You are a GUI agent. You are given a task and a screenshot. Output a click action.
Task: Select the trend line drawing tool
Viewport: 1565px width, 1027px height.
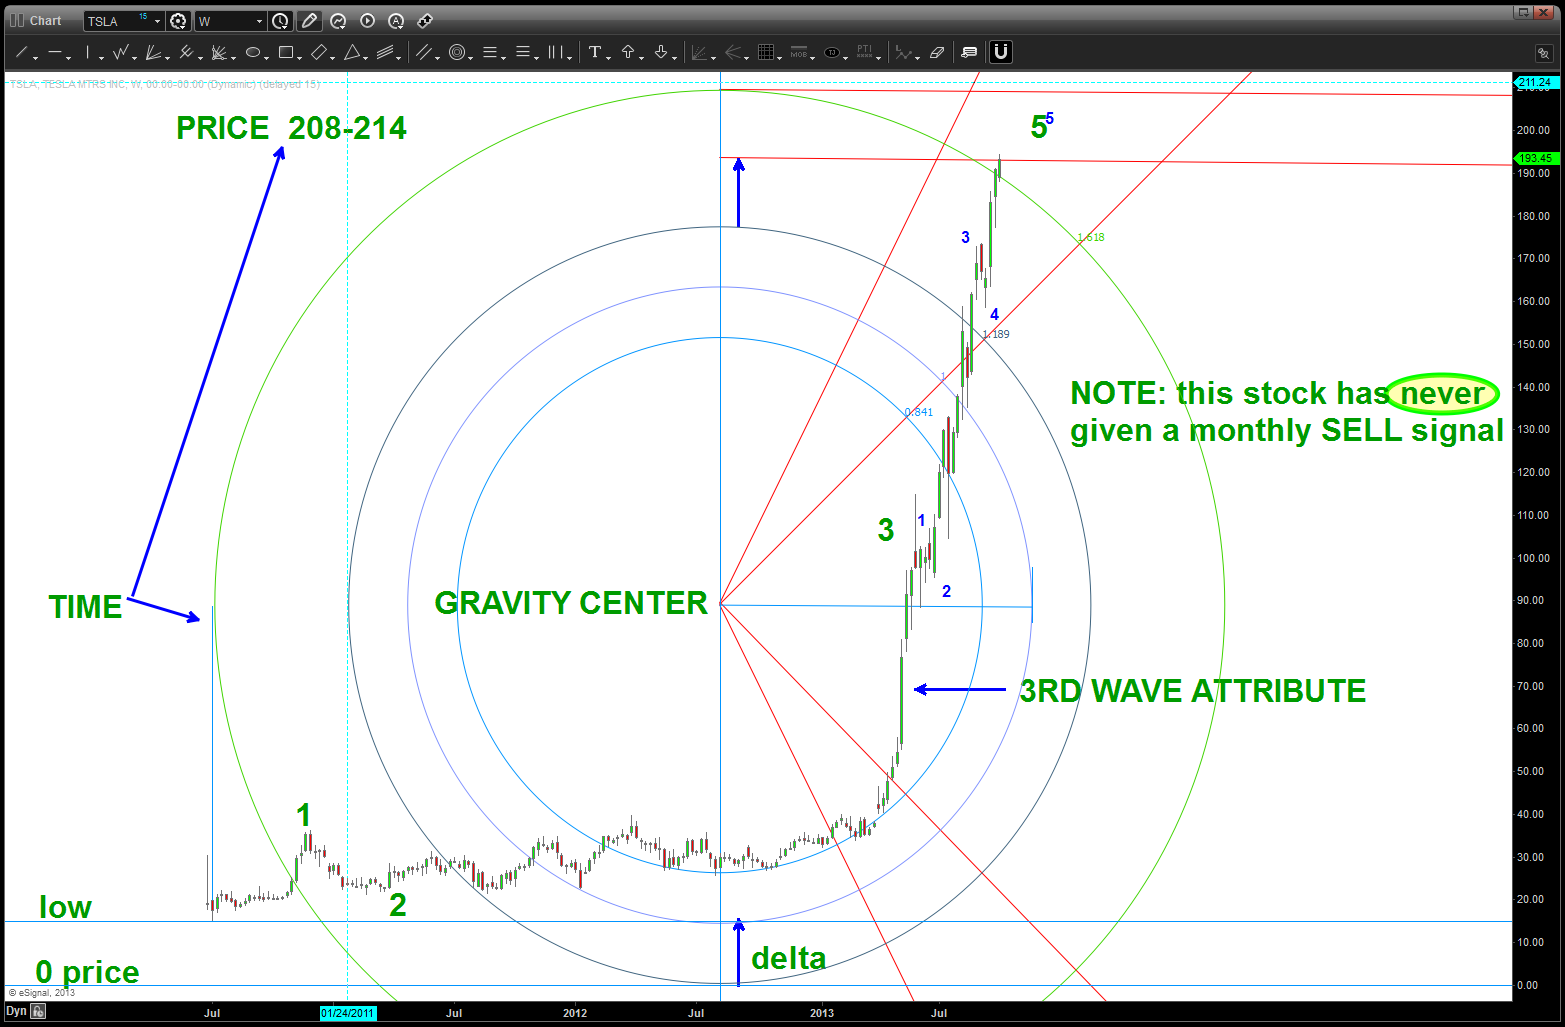tap(21, 53)
